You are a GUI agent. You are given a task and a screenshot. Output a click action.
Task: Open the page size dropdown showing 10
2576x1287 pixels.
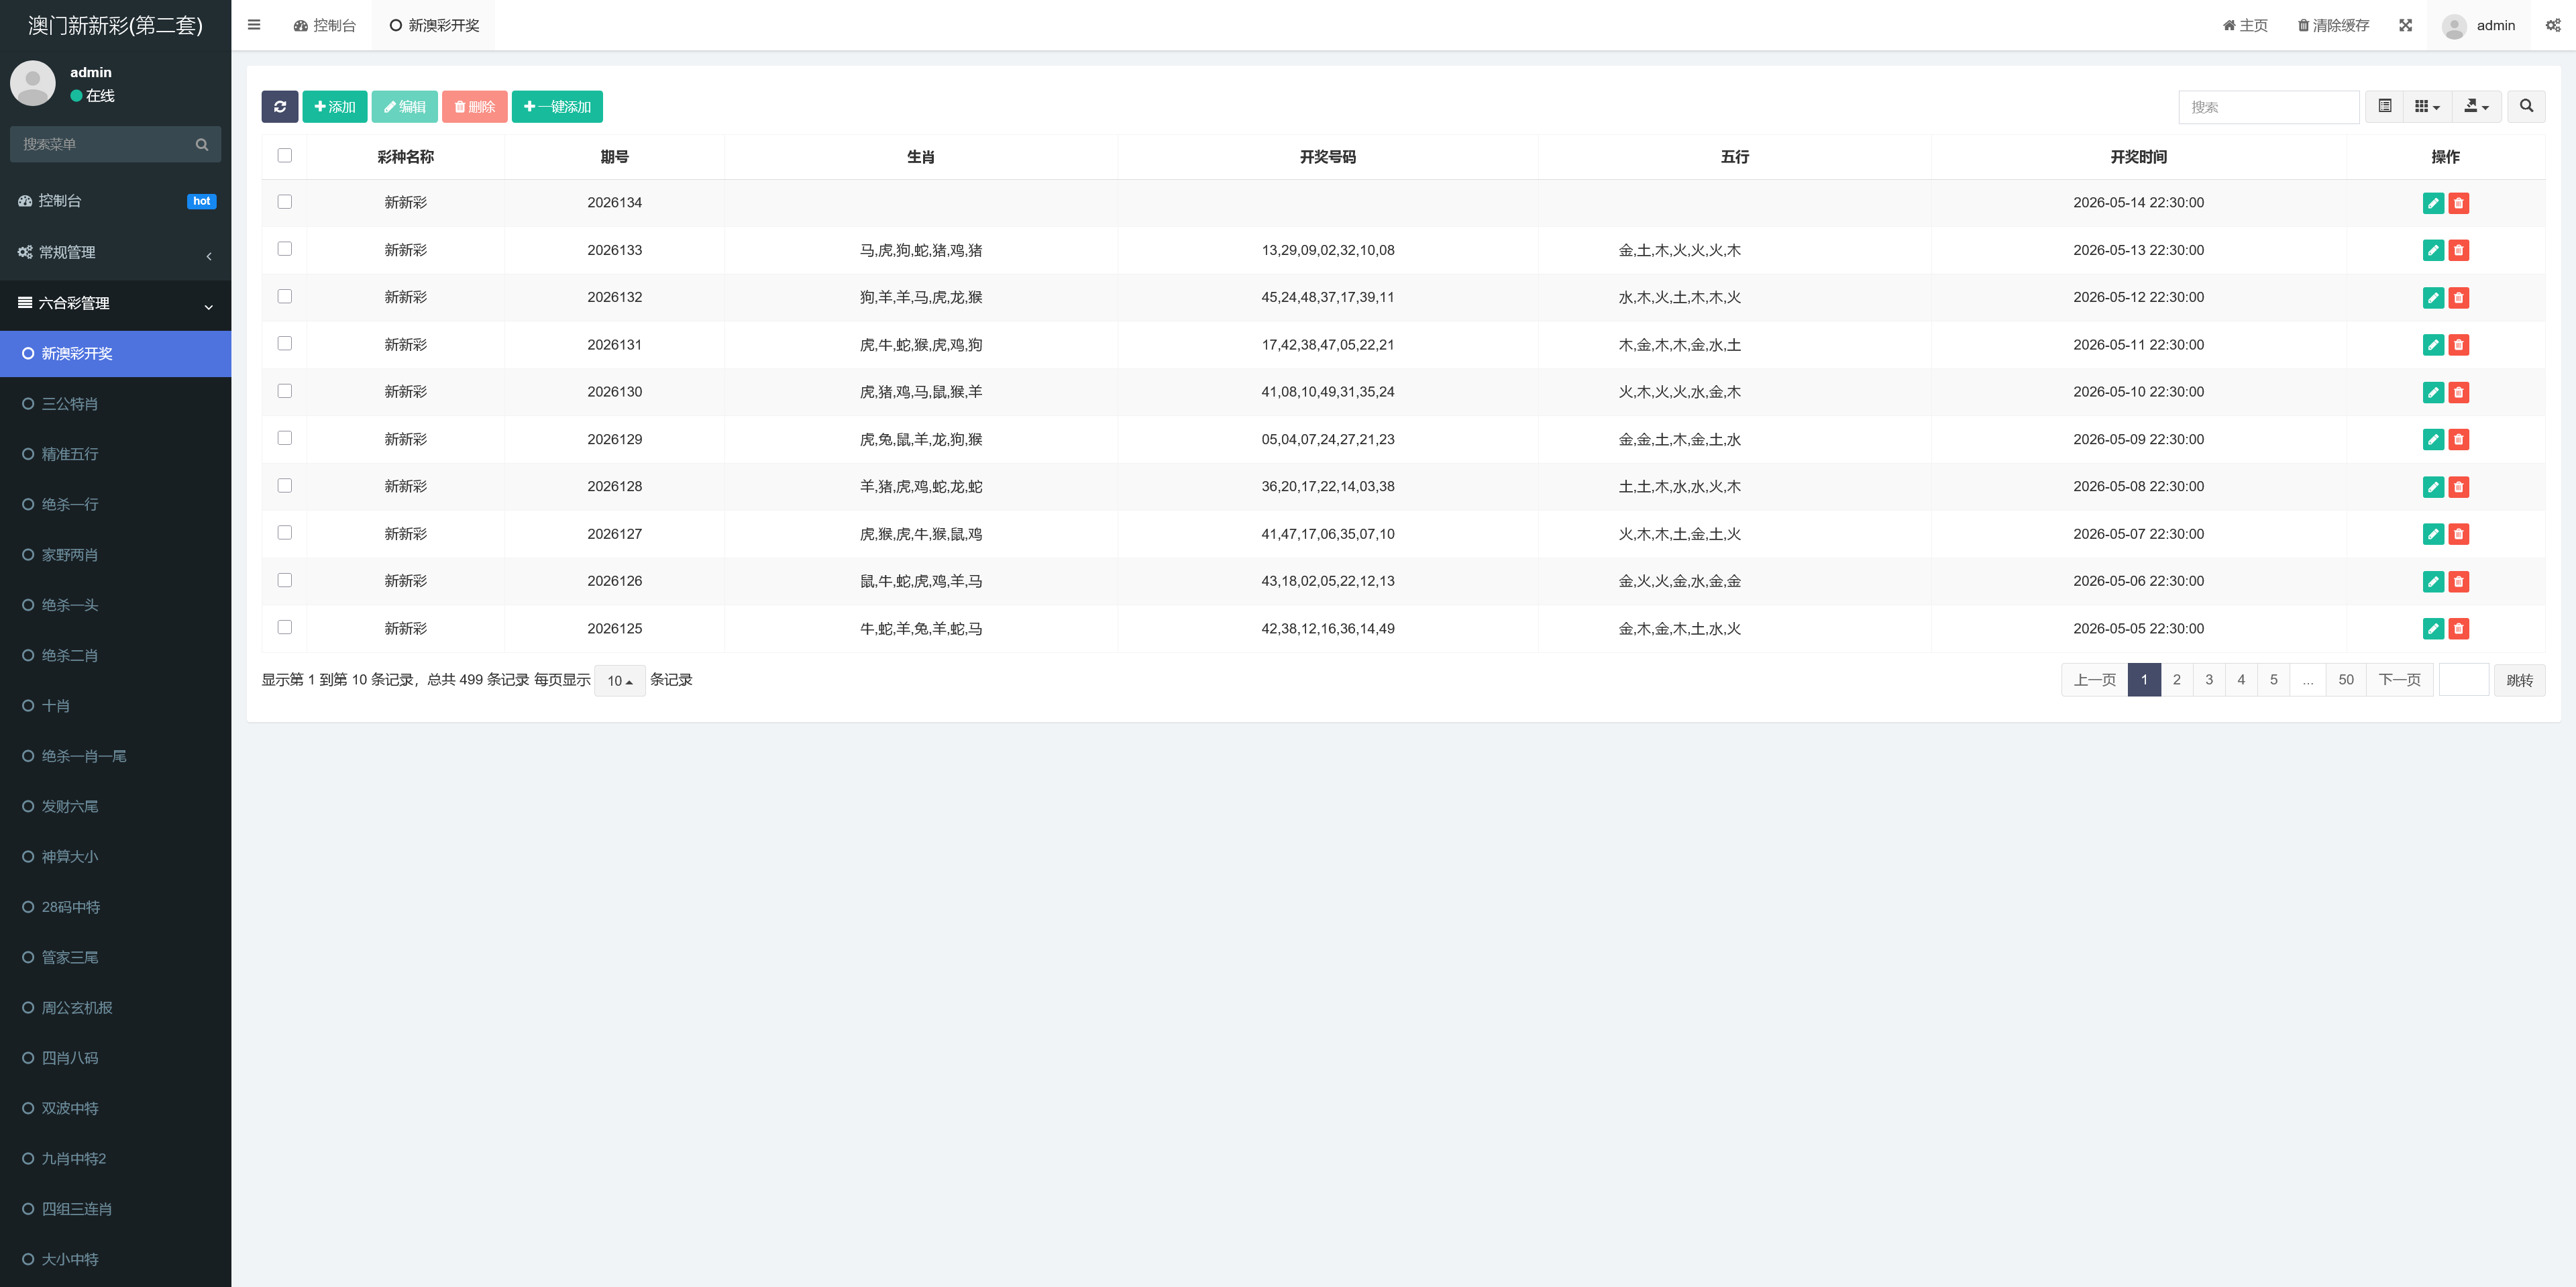[x=619, y=681]
